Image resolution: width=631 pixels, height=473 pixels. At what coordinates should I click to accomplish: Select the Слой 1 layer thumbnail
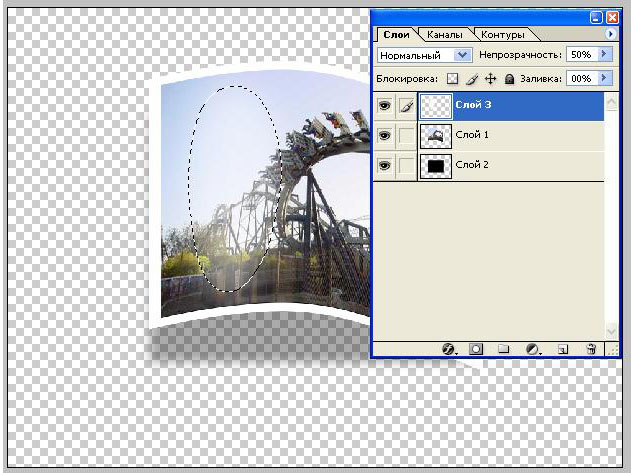pos(435,135)
